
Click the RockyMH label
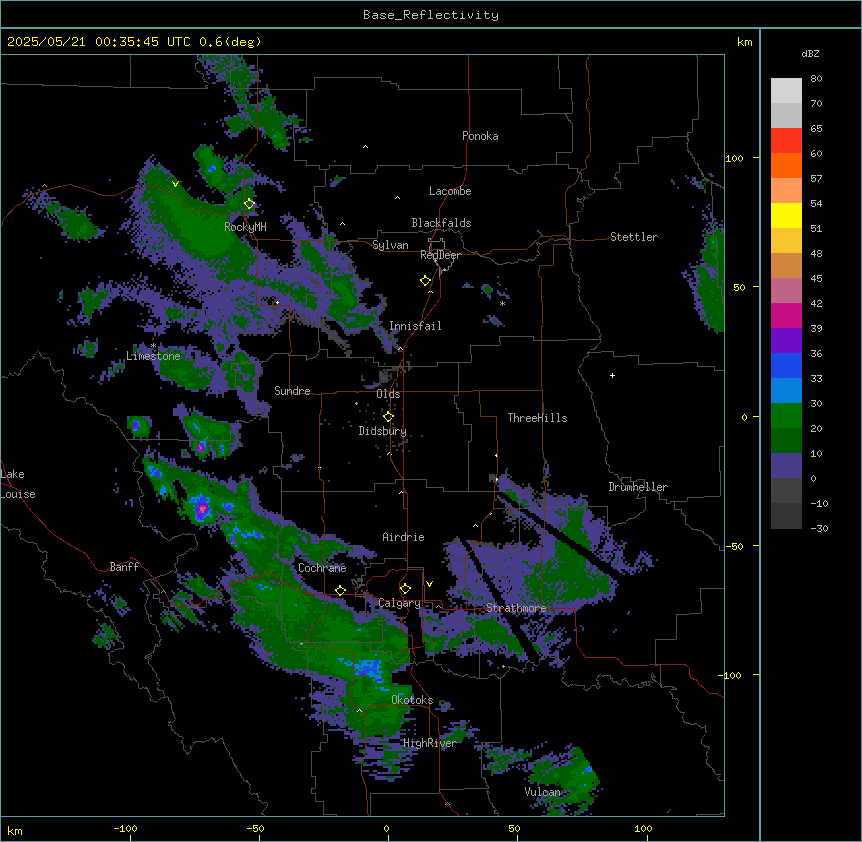245,226
